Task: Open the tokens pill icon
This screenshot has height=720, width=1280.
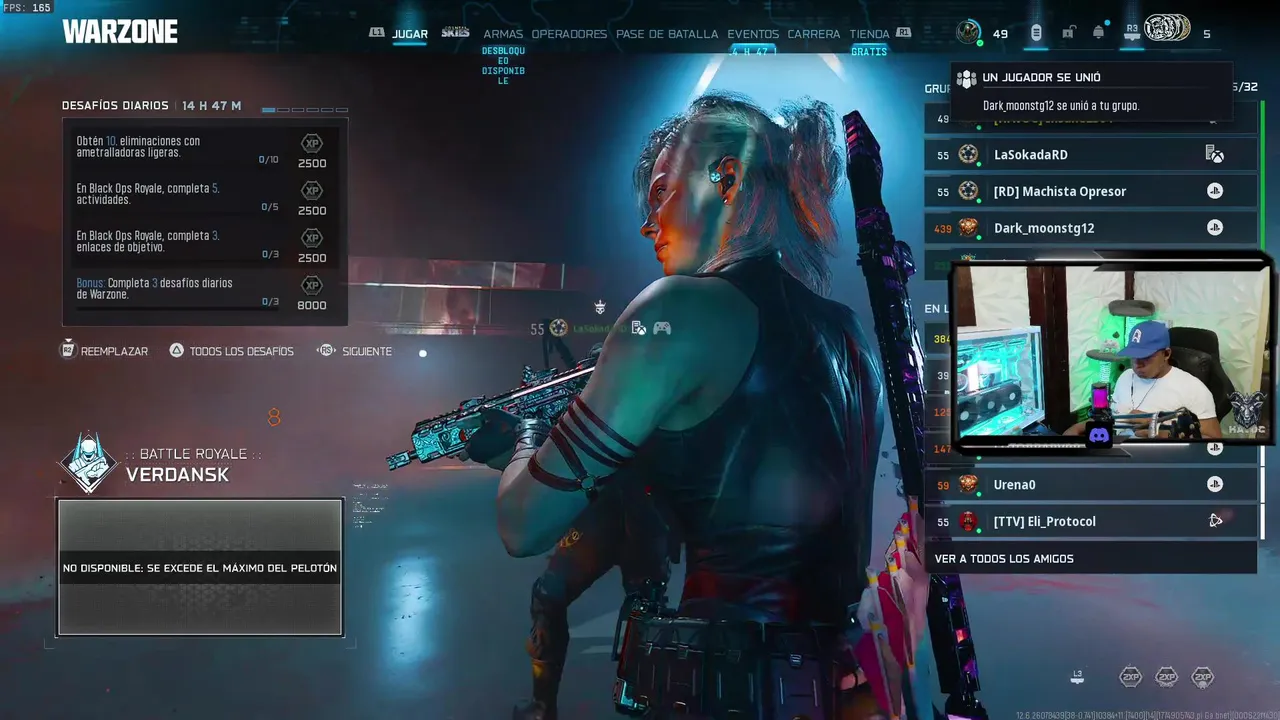Action: coord(1036,33)
